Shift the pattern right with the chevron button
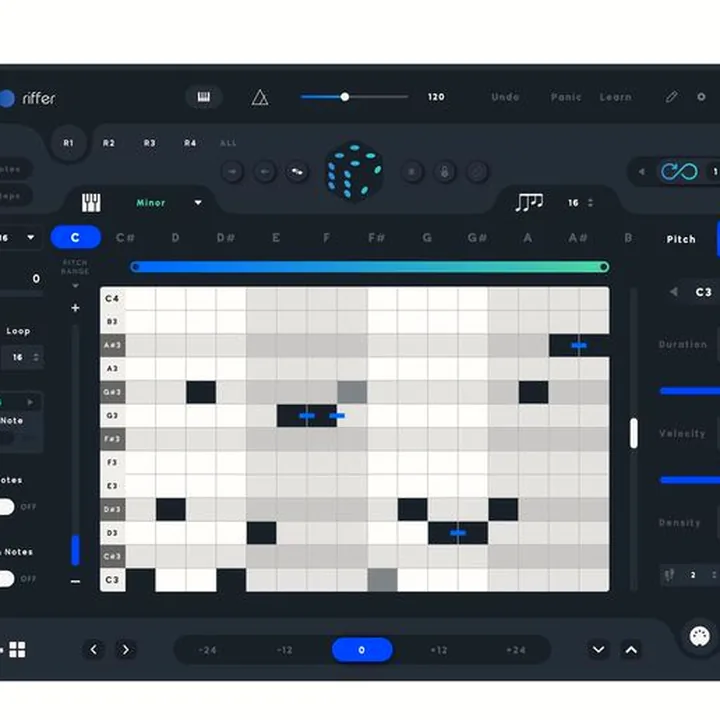 (x=125, y=649)
